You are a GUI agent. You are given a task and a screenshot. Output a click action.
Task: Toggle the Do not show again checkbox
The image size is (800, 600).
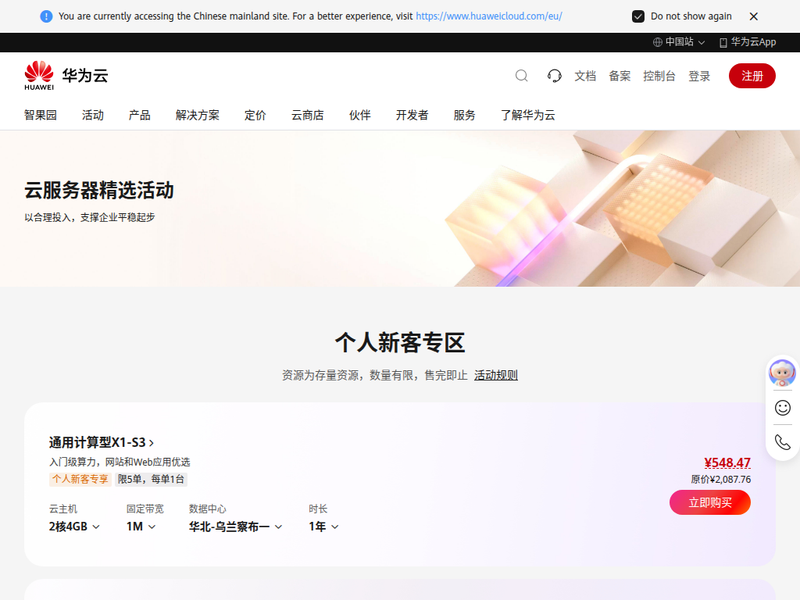[x=638, y=16]
